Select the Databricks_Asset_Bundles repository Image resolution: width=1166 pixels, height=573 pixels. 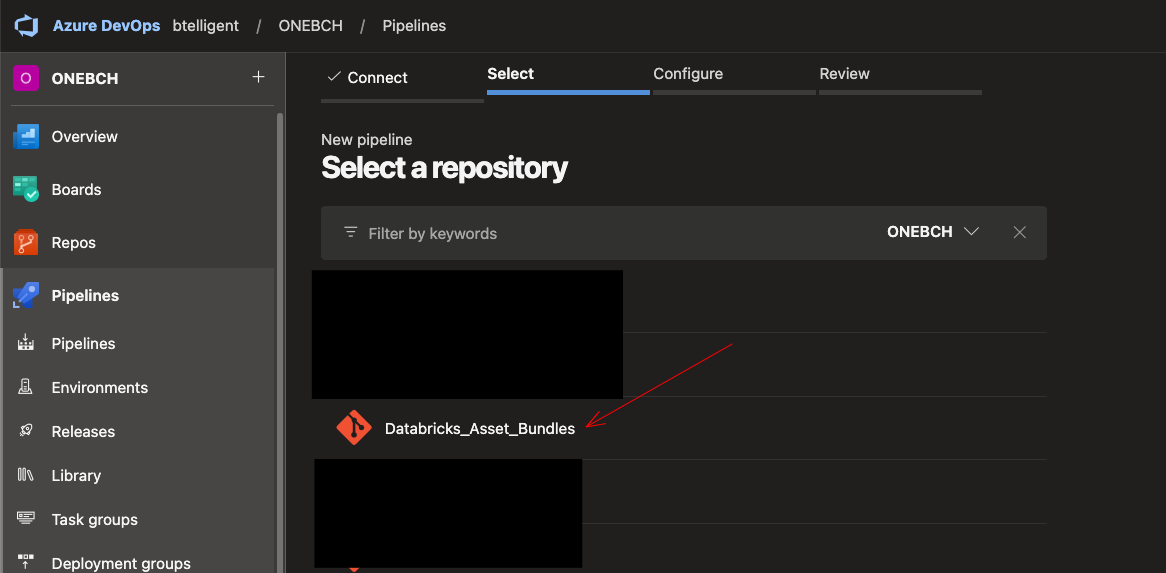click(x=480, y=429)
